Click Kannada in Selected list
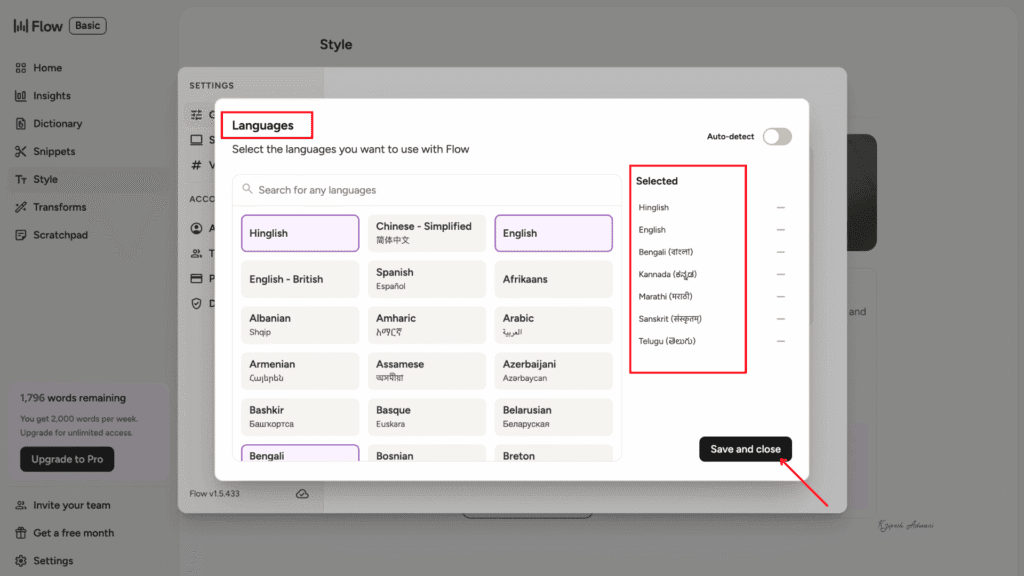This screenshot has width=1024, height=576. [667, 274]
